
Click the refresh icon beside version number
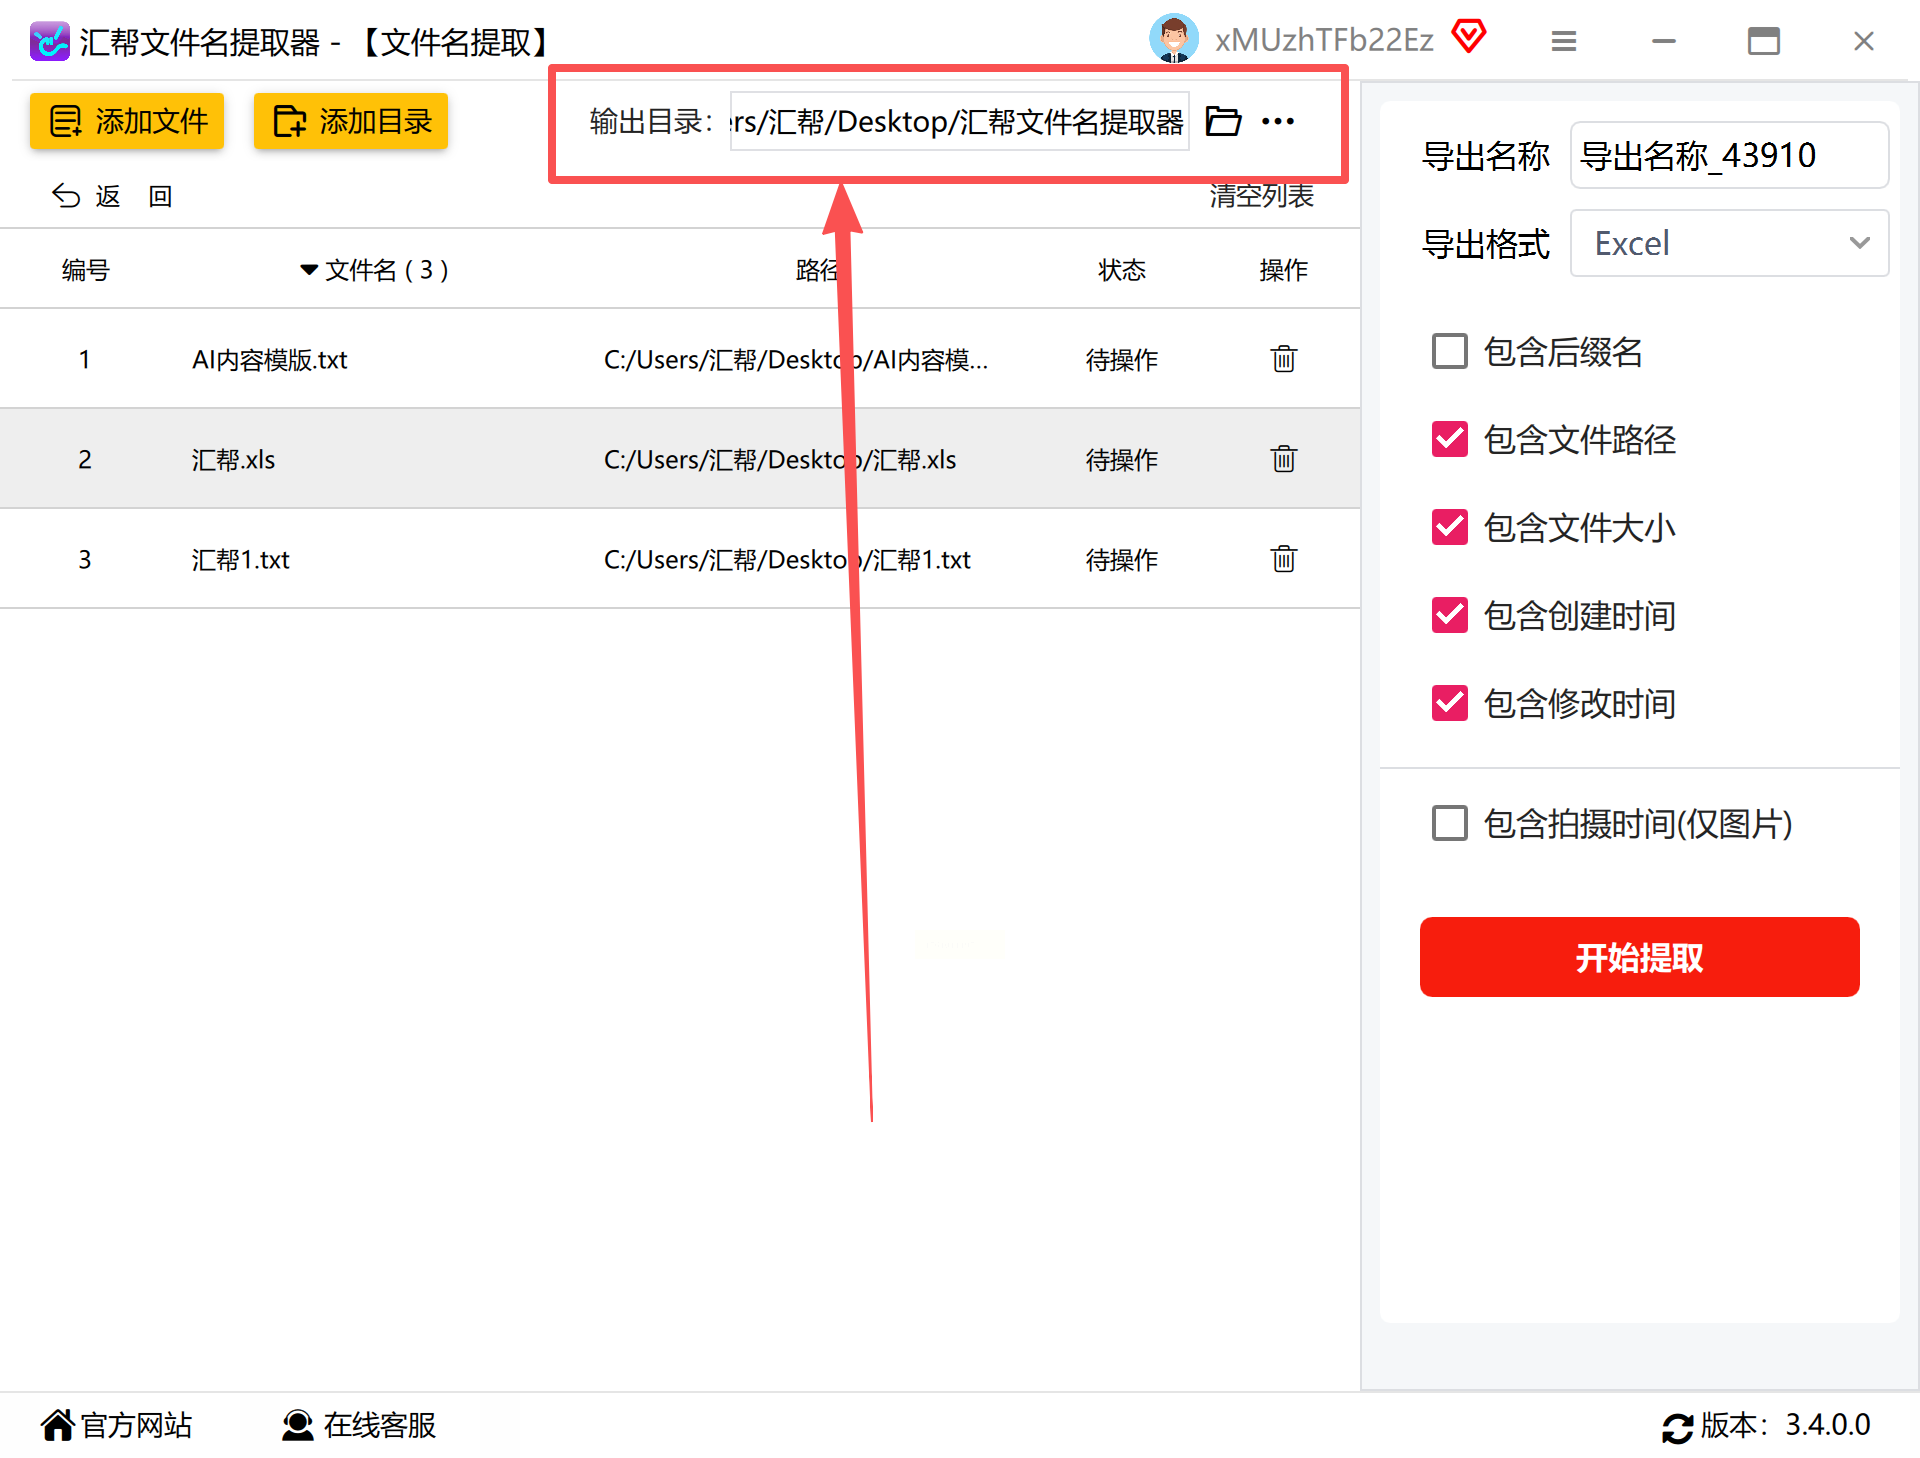click(x=1677, y=1427)
